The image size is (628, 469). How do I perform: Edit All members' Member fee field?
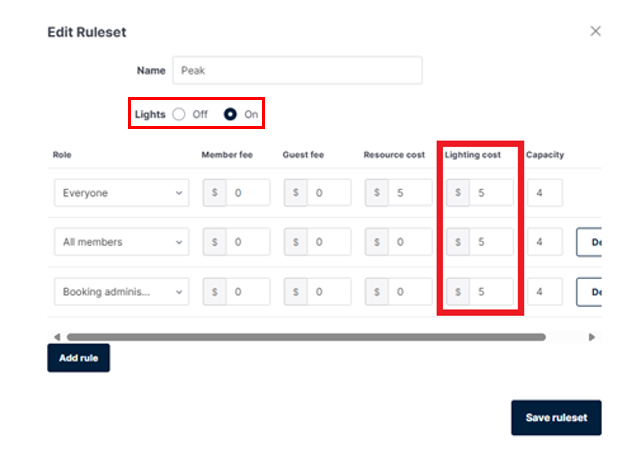tap(247, 242)
